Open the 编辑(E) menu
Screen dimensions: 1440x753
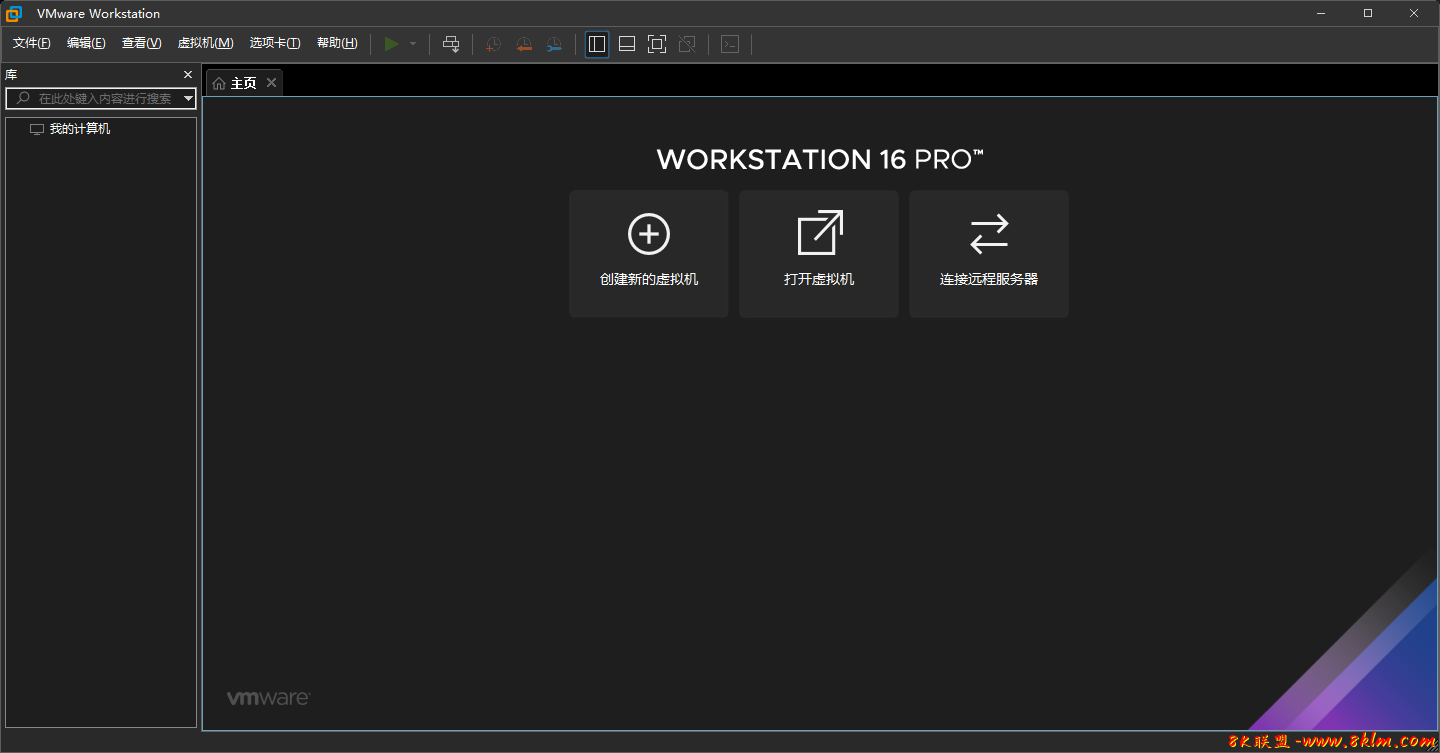pyautogui.click(x=86, y=43)
